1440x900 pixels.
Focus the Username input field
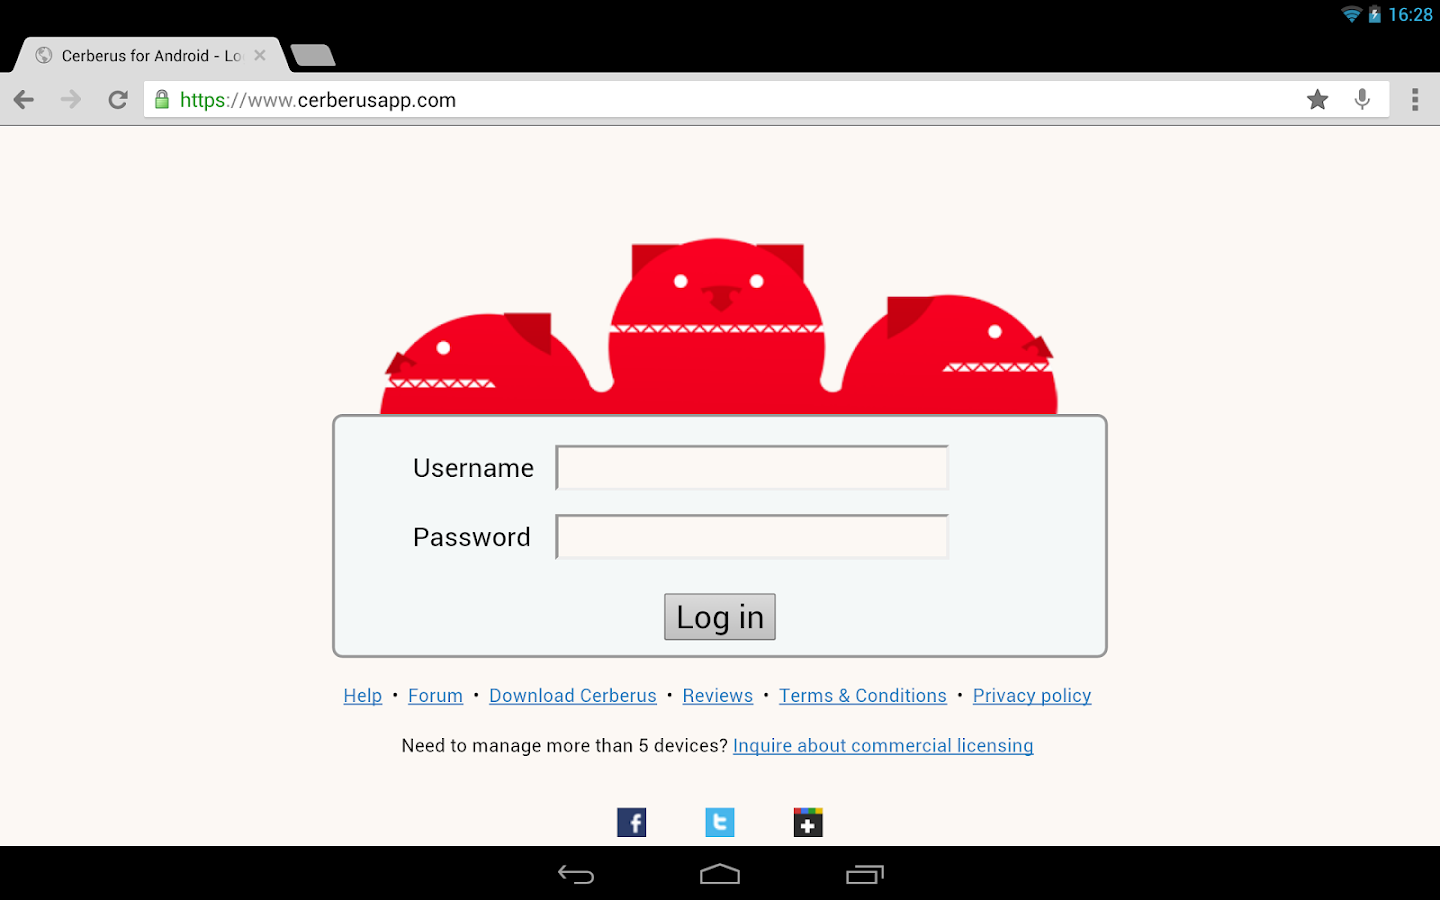click(x=752, y=468)
